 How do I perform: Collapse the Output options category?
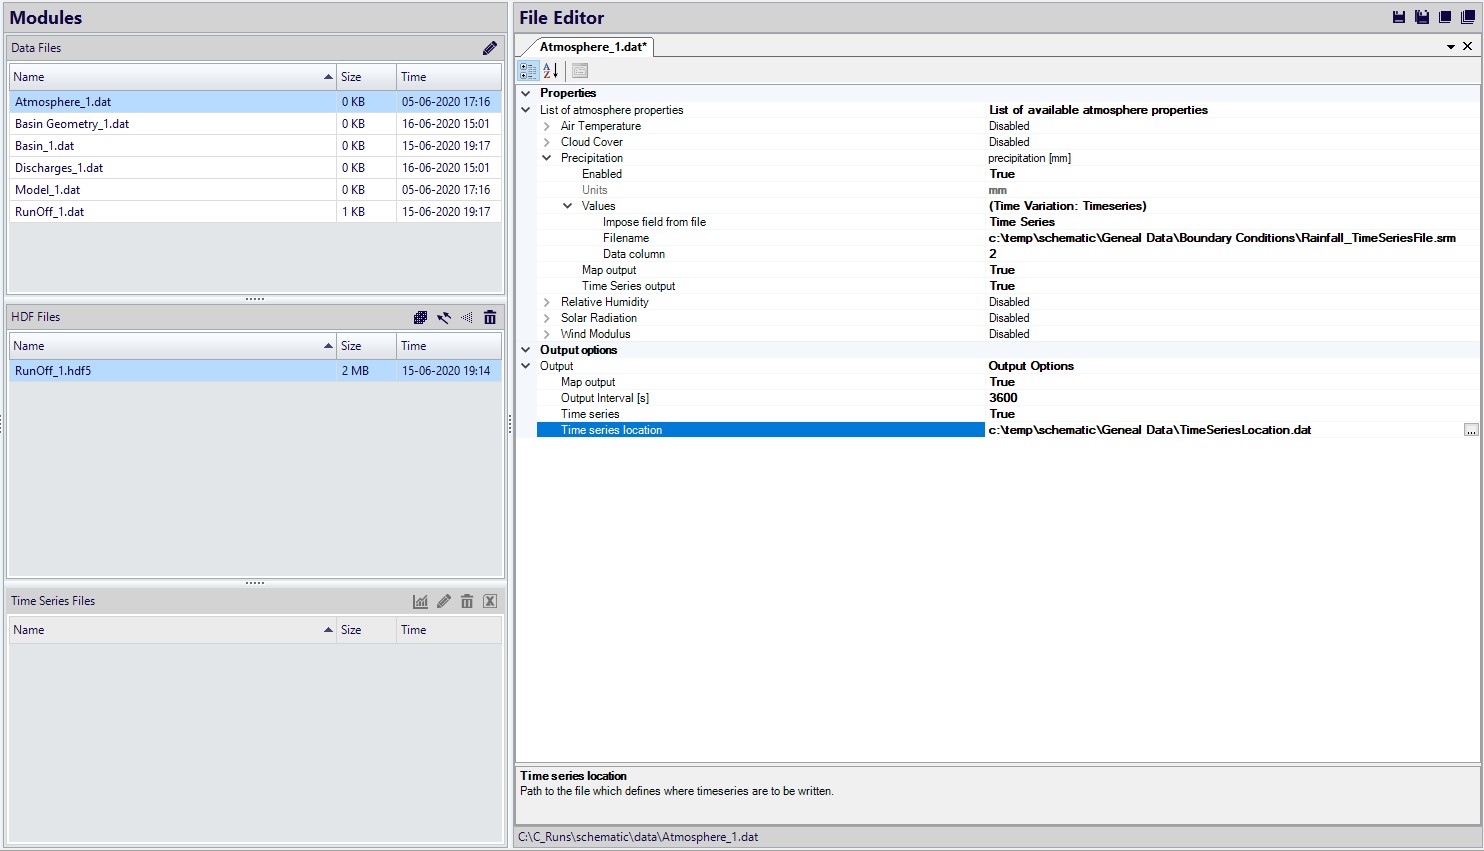click(526, 350)
